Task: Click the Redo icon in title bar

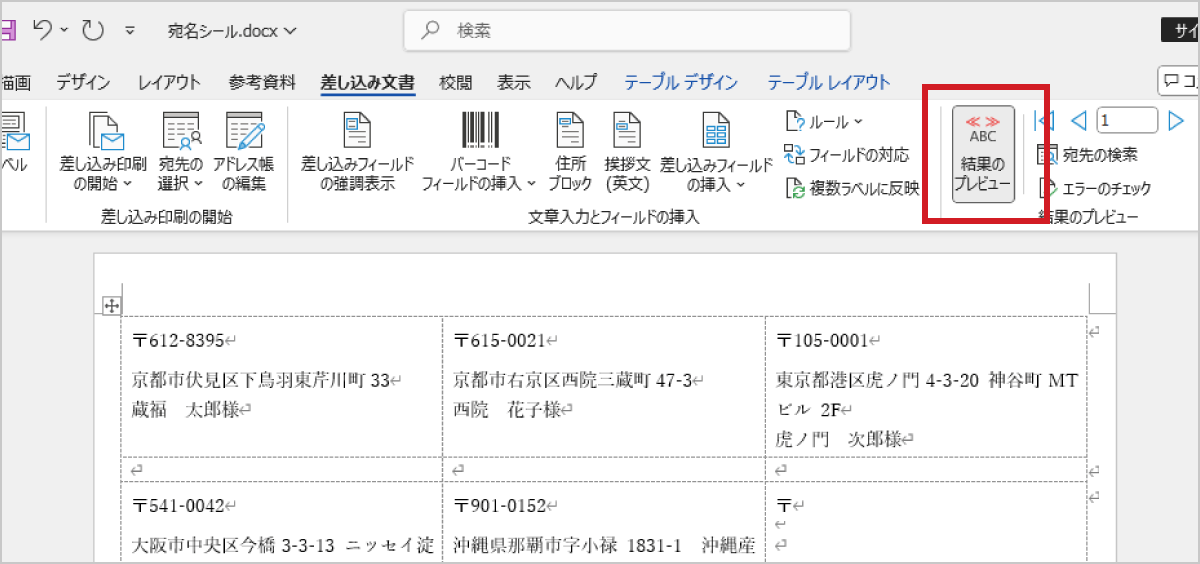Action: click(93, 30)
